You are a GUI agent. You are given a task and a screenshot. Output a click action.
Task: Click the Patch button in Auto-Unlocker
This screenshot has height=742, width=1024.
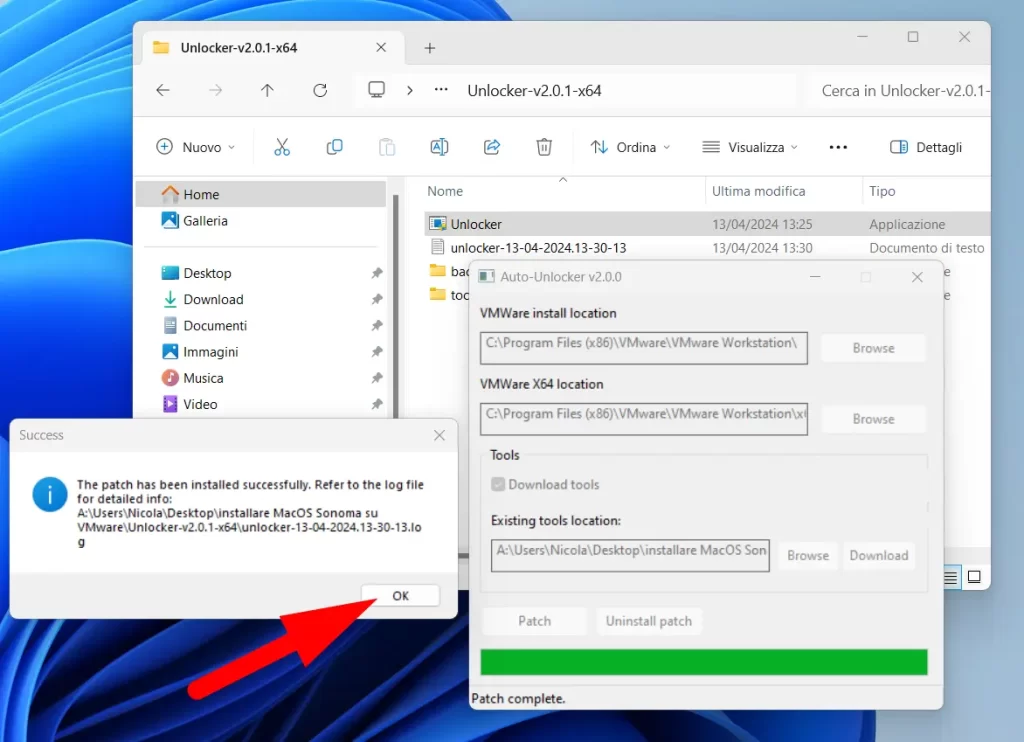tap(534, 621)
